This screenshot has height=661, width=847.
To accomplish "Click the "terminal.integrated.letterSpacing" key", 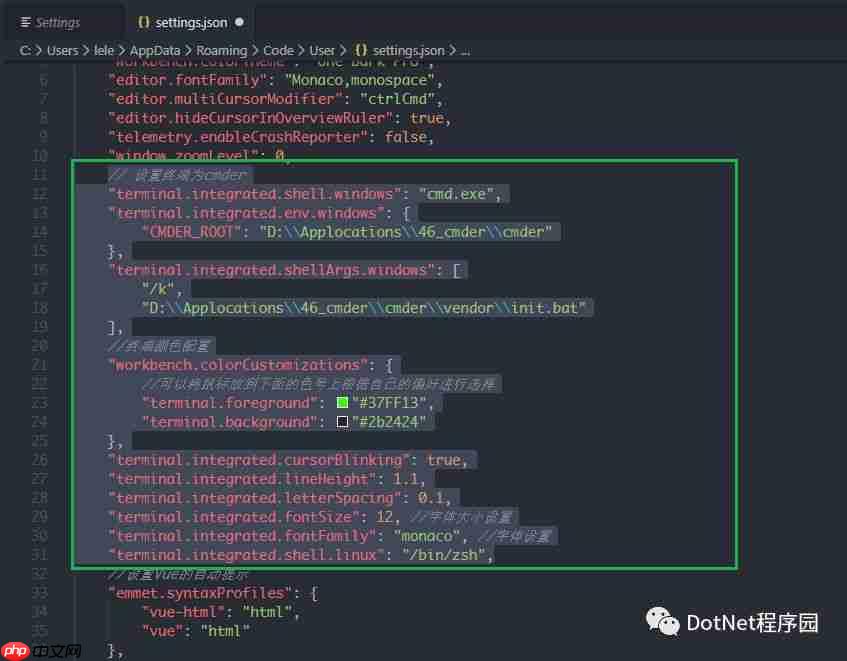I will click(x=255, y=498).
